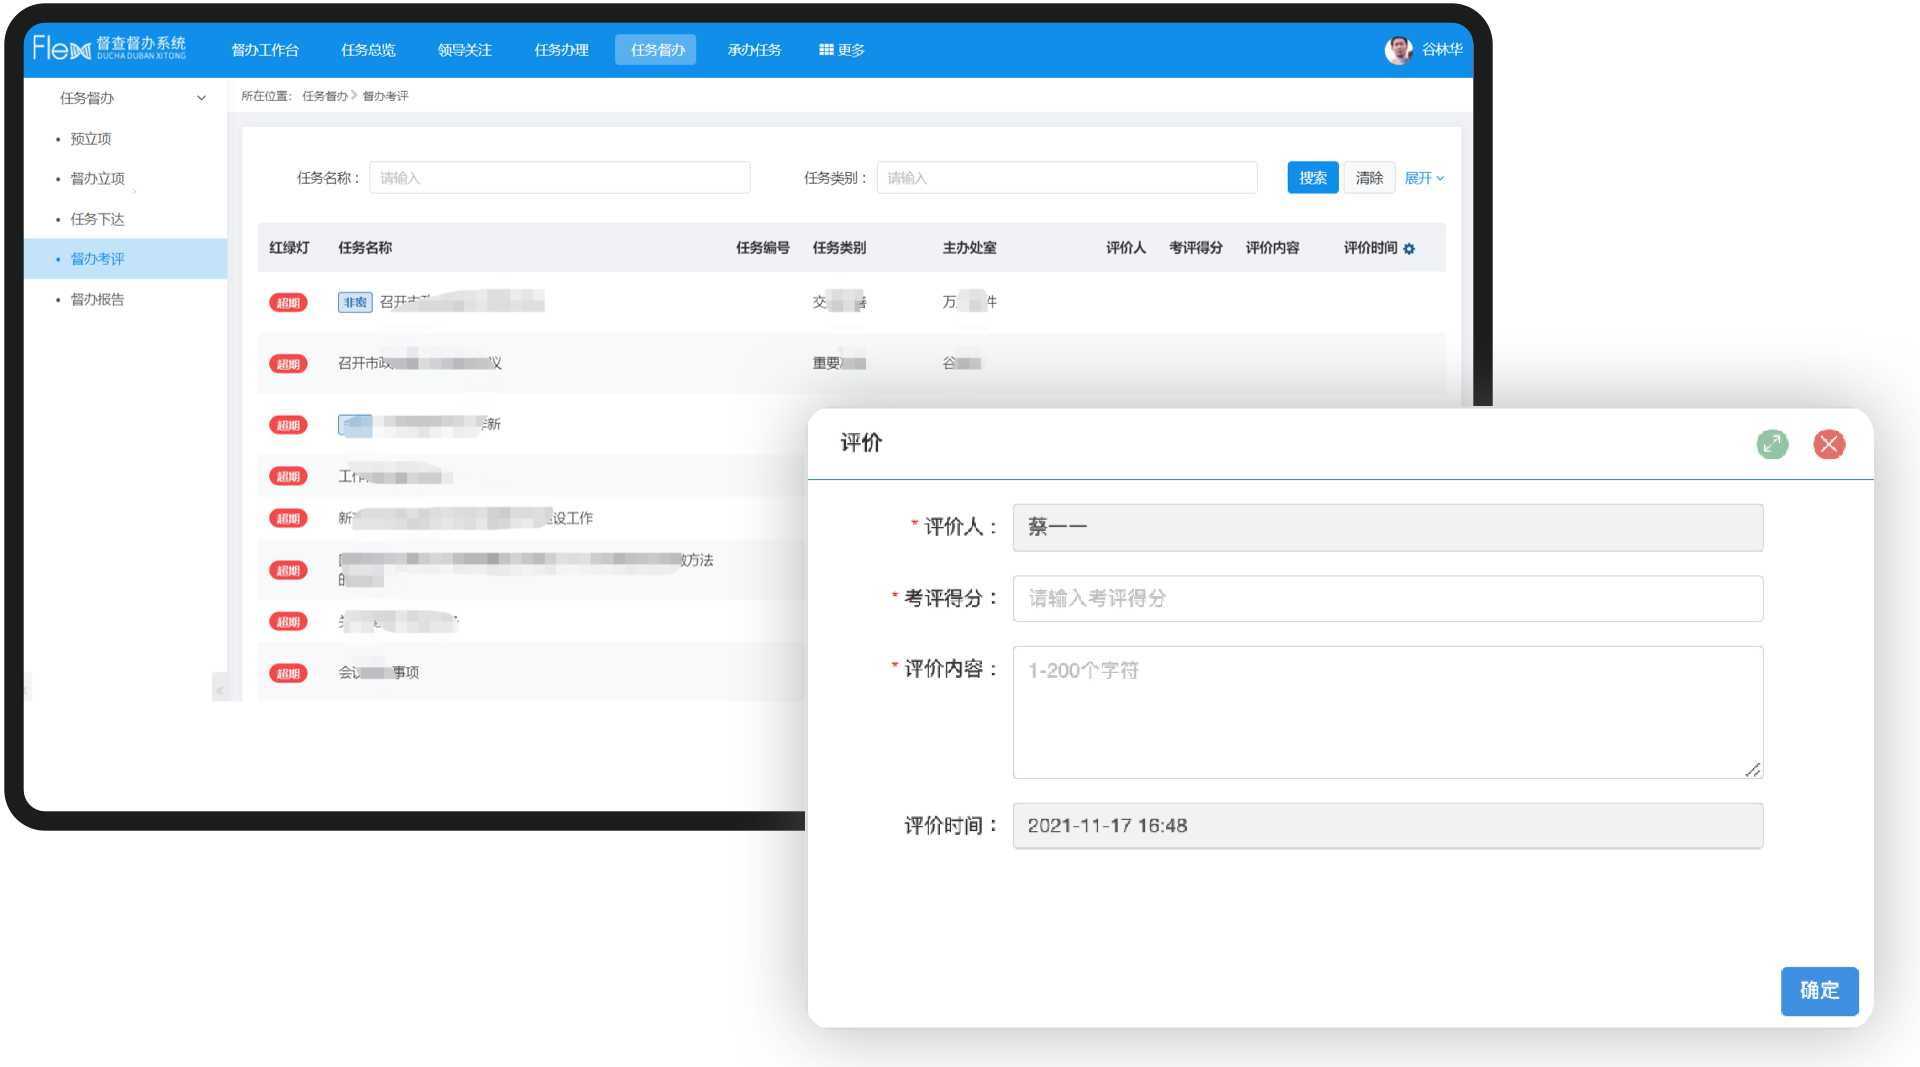The width and height of the screenshot is (1920, 1067).
Task: Click the 超期 badge on the 会议事项 row
Action: tap(288, 673)
